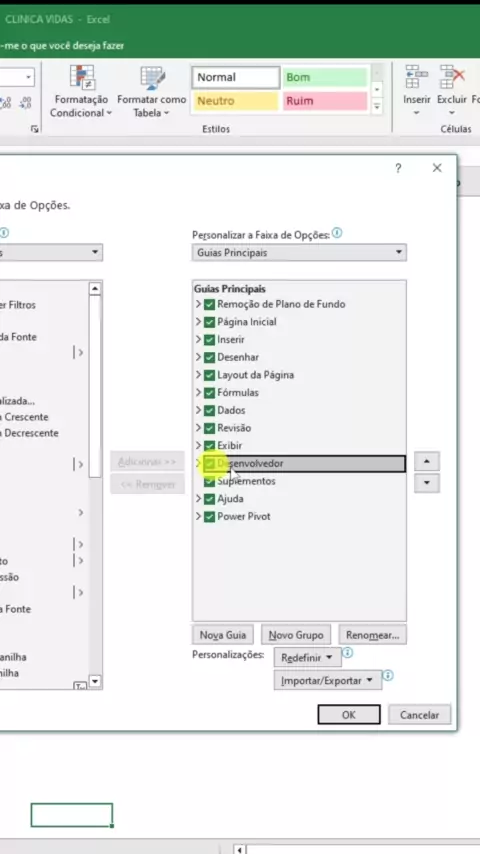
Task: Expand the Página Inicial tree node
Action: click(x=198, y=322)
